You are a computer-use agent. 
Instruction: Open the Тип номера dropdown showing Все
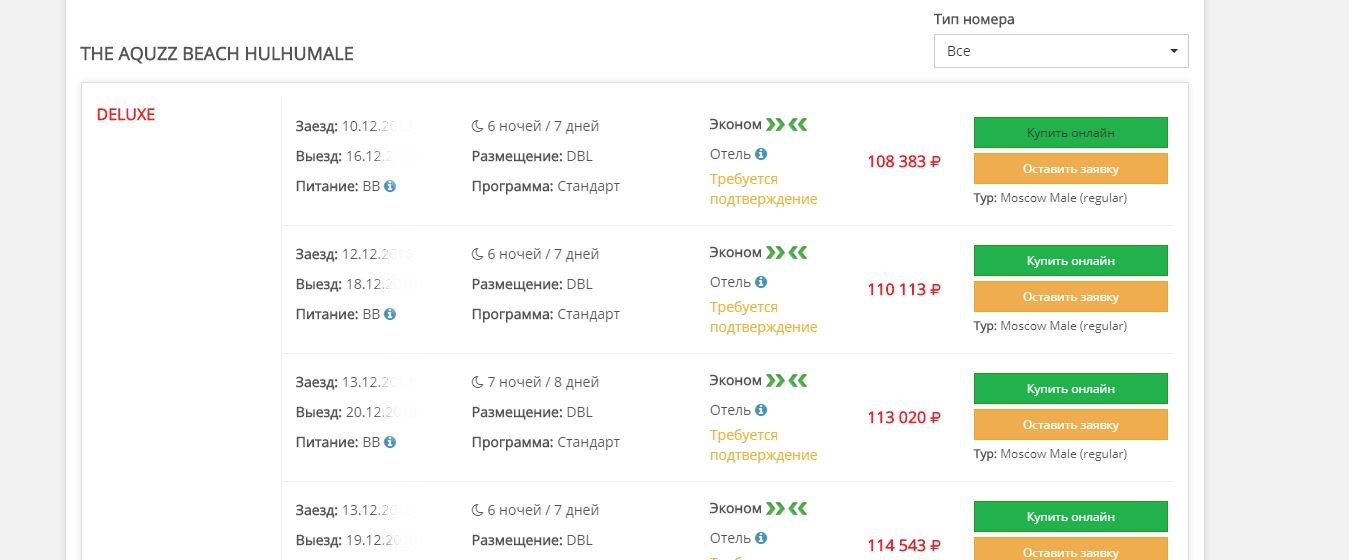coord(1061,51)
